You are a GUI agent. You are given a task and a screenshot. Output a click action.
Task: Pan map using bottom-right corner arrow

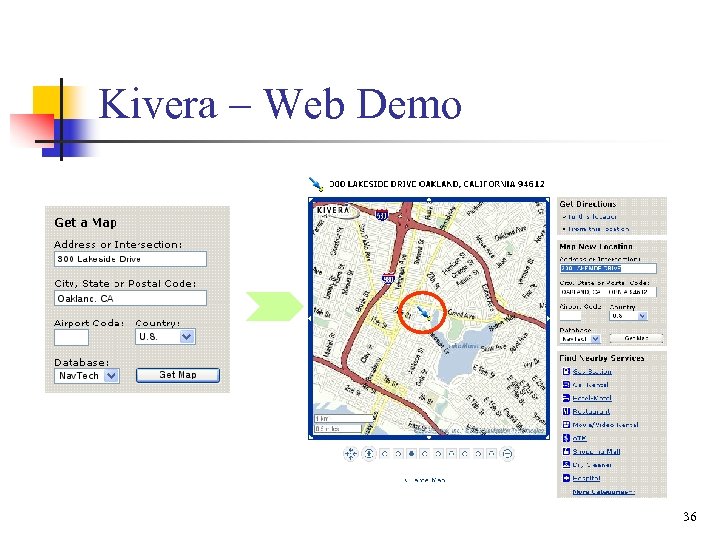pos(547,437)
